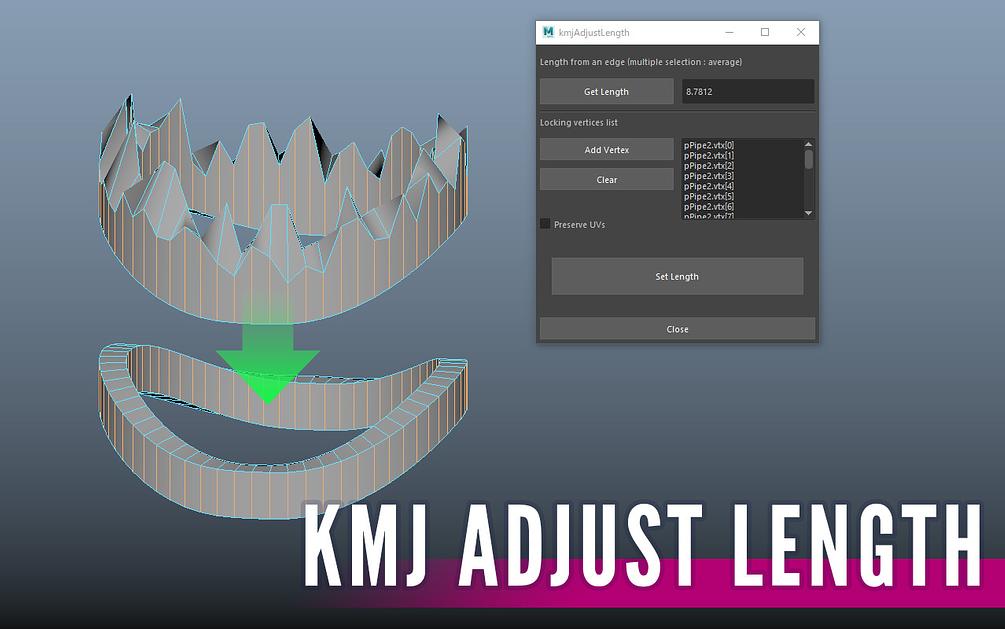The image size is (1005, 629).
Task: Select pPipe2.vtx[1] from the list
Action: 710,157
